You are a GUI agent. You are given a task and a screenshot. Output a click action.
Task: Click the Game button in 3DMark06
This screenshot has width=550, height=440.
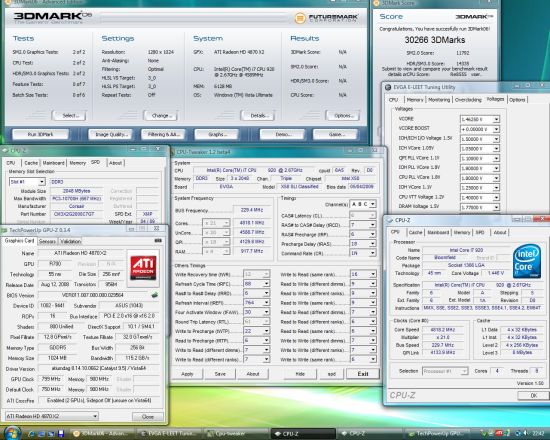point(335,134)
